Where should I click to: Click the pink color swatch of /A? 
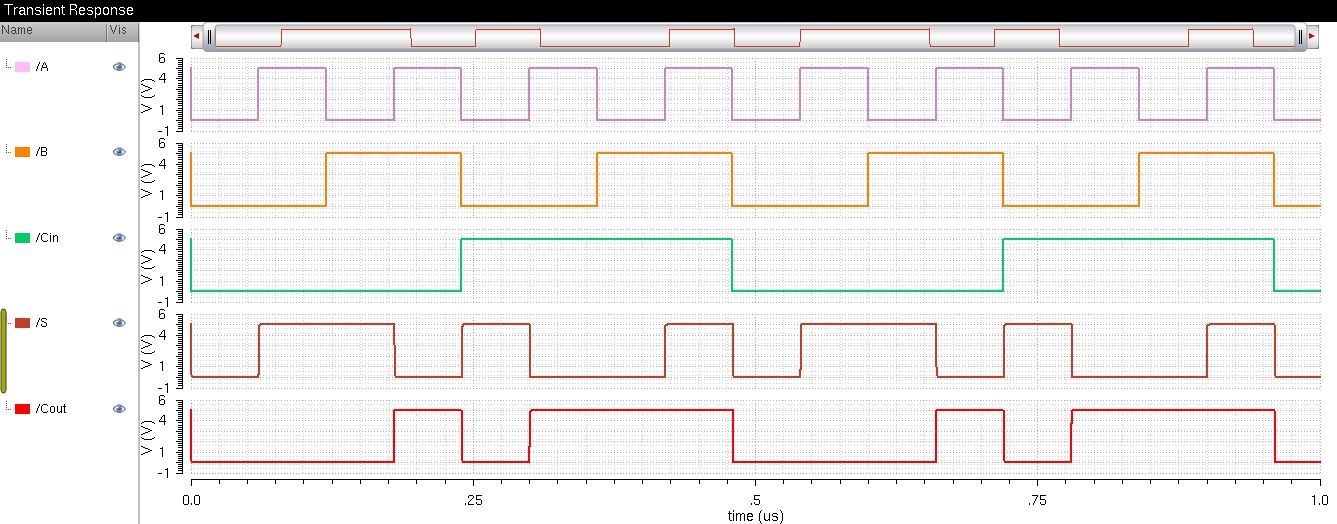click(22, 66)
